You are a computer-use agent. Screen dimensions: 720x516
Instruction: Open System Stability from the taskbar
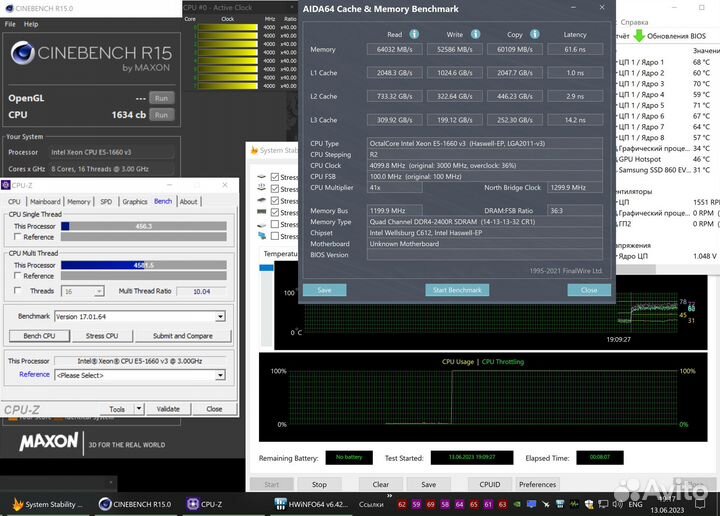(x=48, y=504)
